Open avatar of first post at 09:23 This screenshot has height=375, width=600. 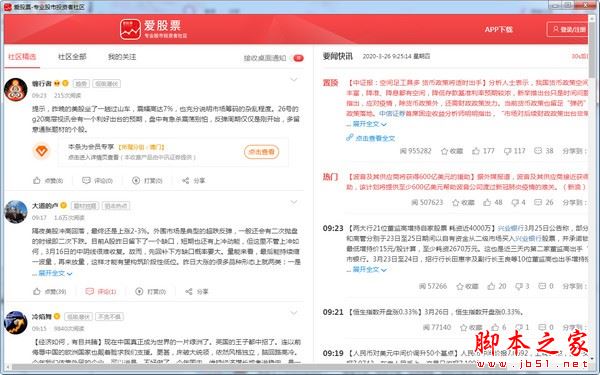coord(16,90)
